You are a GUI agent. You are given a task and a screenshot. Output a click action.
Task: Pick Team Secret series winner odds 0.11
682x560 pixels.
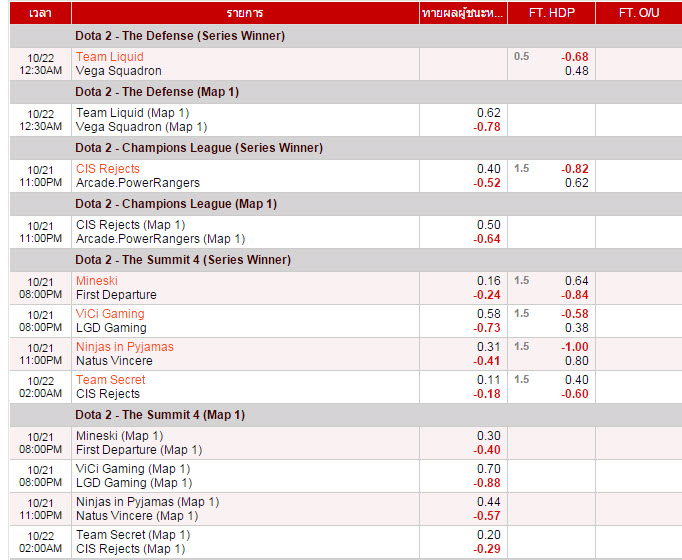click(x=488, y=380)
